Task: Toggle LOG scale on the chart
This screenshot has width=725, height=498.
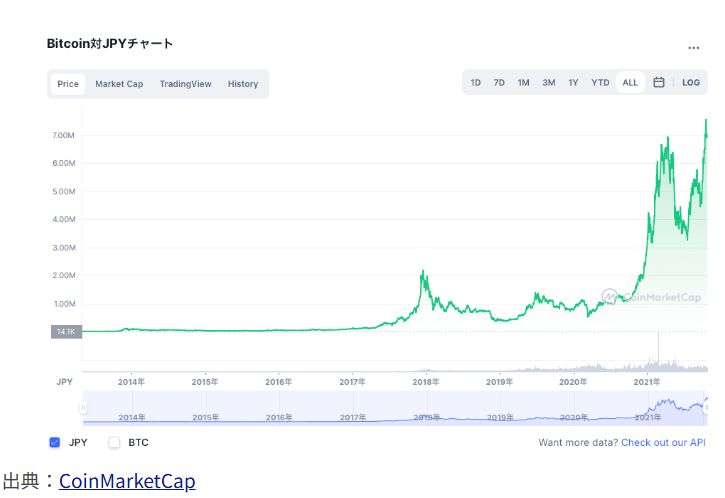Action: coord(691,83)
